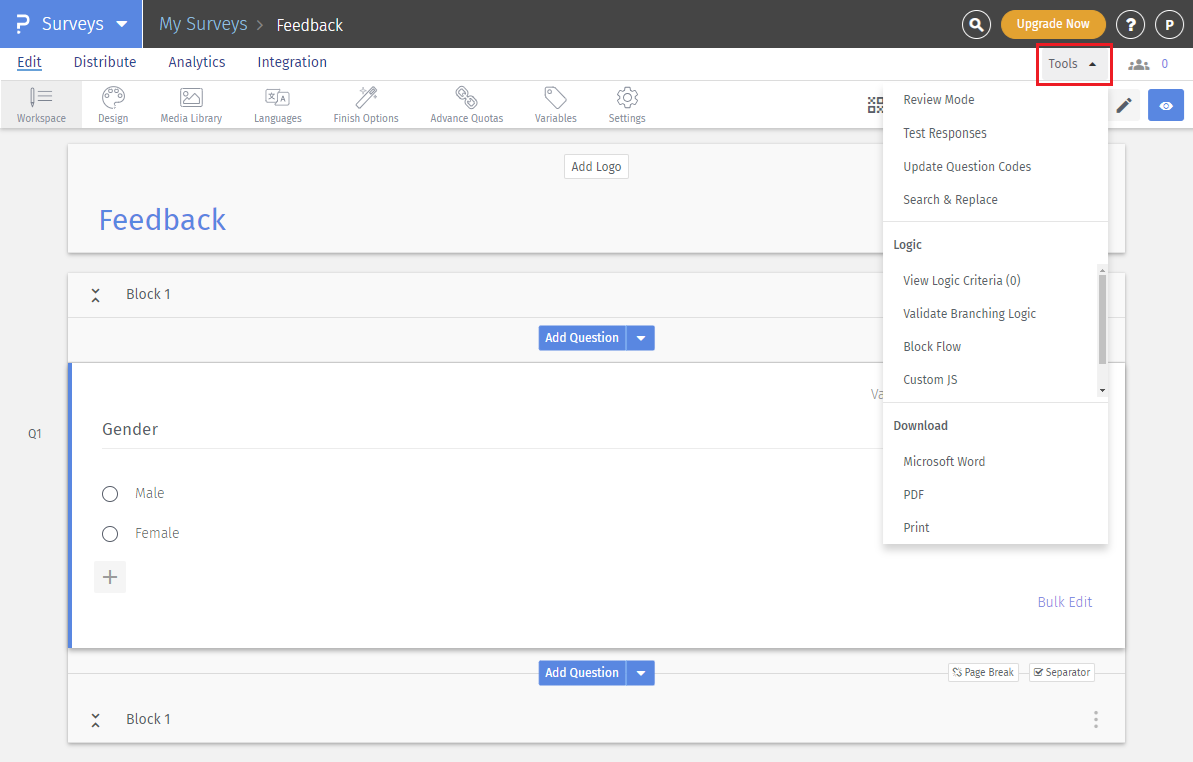Click the Tools menu scrollbar
Viewport: 1193px width, 762px height.
[1102, 320]
